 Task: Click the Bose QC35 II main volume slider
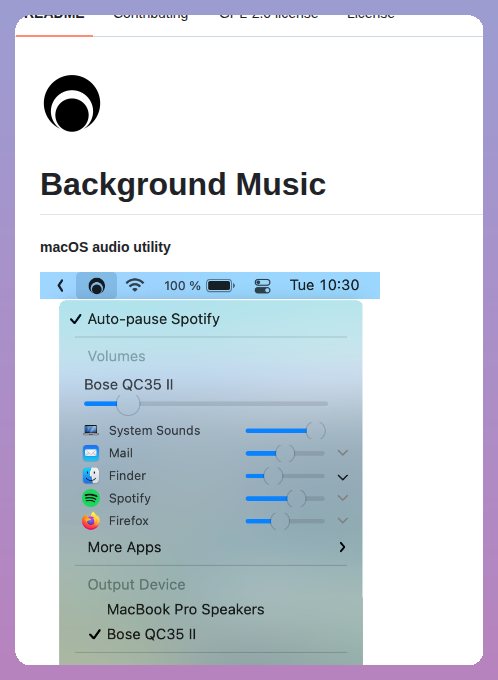[x=206, y=403]
